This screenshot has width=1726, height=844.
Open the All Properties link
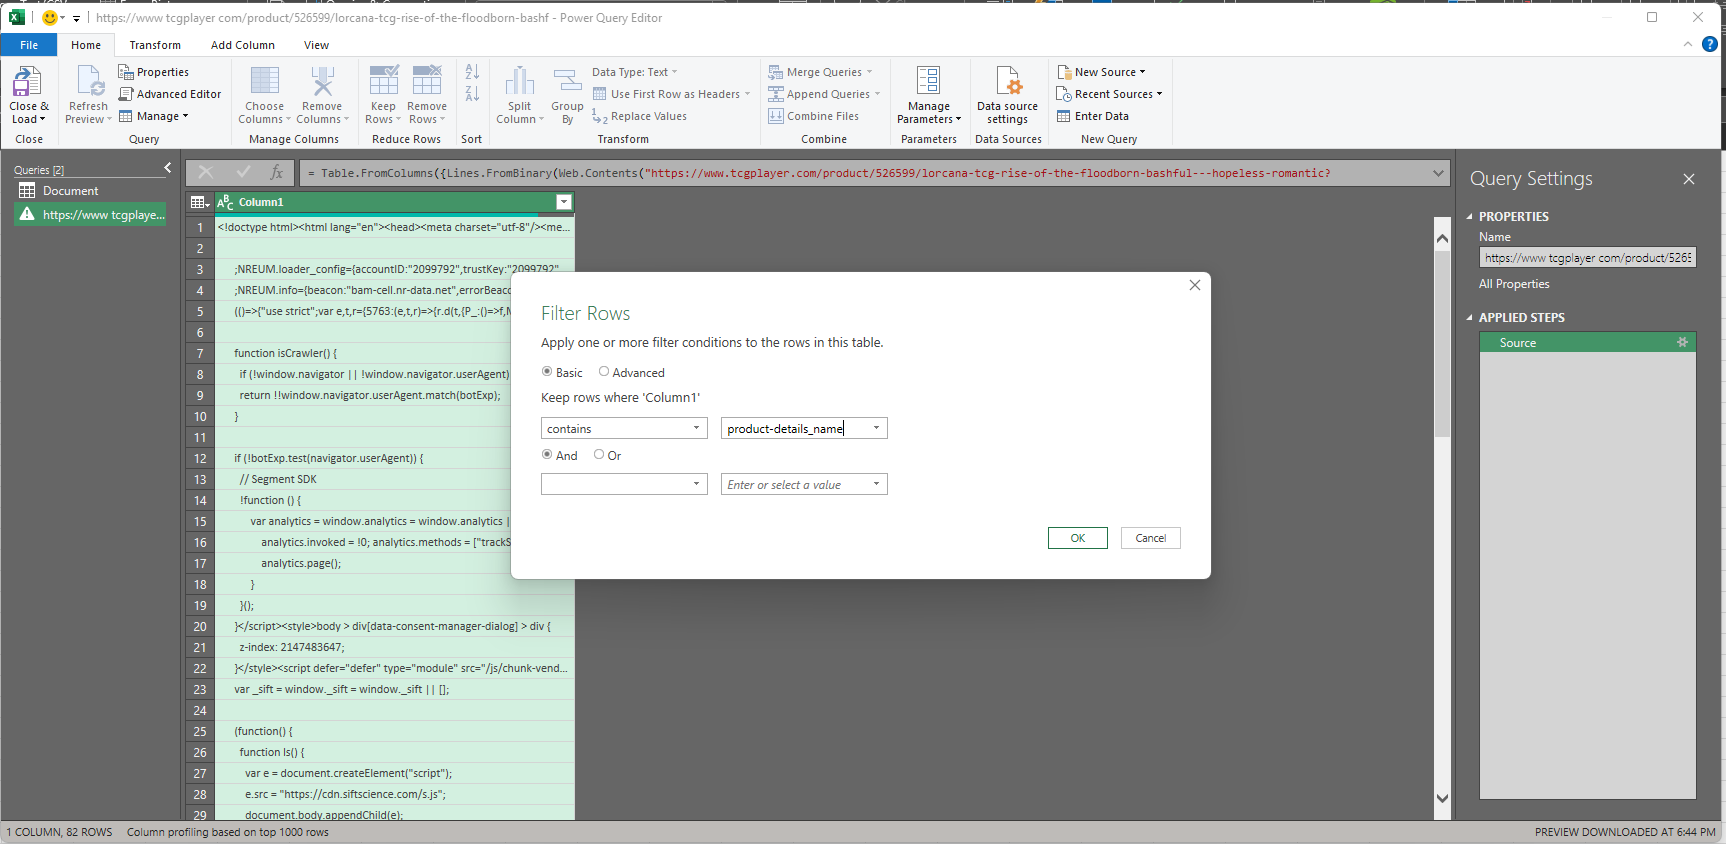click(1514, 284)
